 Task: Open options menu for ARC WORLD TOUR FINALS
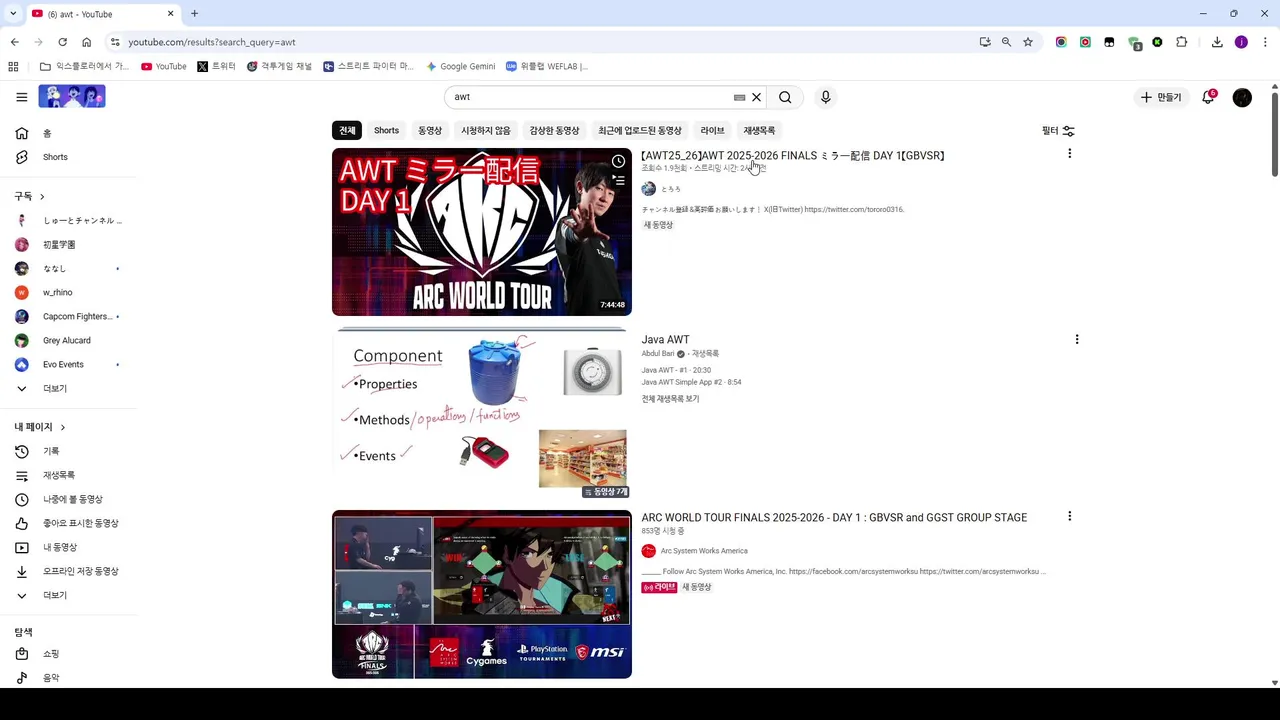[1069, 517]
